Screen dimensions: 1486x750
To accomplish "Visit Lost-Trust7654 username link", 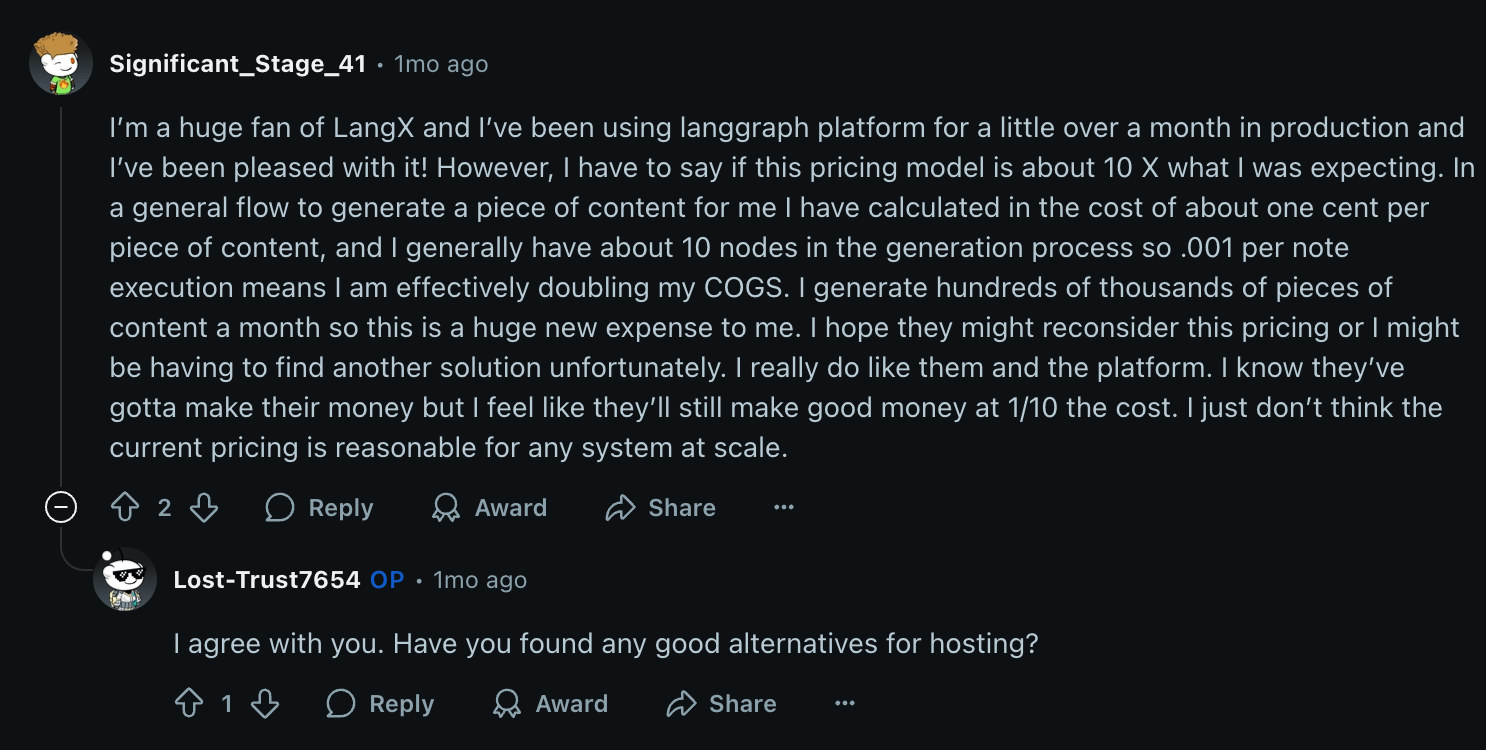I will point(266,580).
